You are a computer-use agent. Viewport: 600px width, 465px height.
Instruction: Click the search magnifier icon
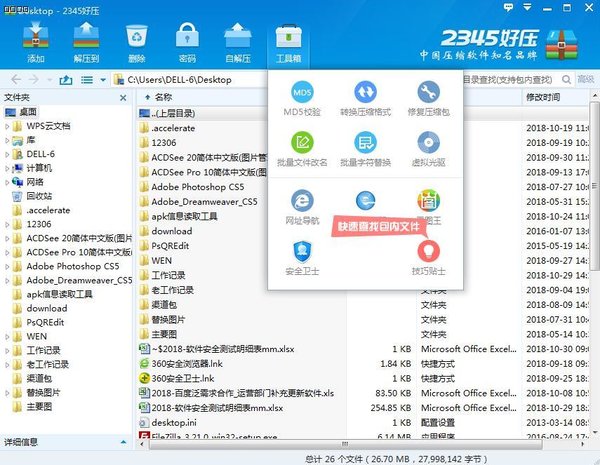pyautogui.click(x=566, y=80)
